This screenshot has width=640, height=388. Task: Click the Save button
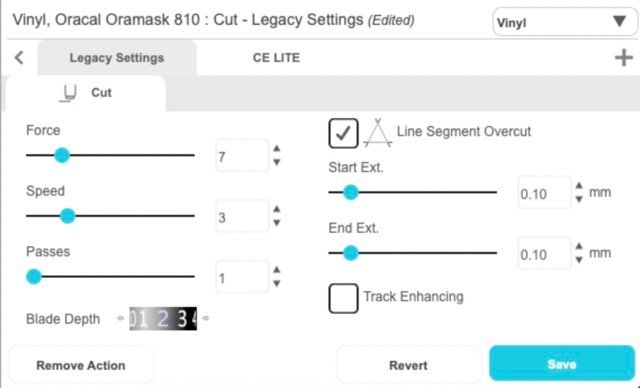tap(562, 364)
